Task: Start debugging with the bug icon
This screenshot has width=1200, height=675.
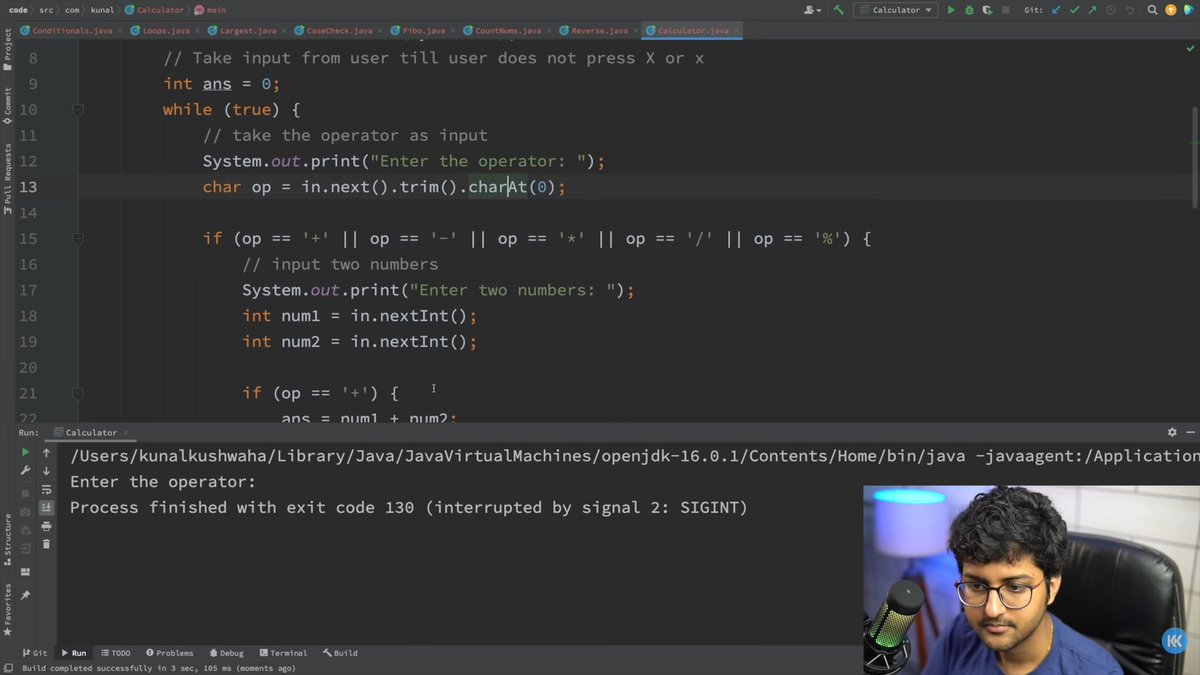Action: point(968,10)
